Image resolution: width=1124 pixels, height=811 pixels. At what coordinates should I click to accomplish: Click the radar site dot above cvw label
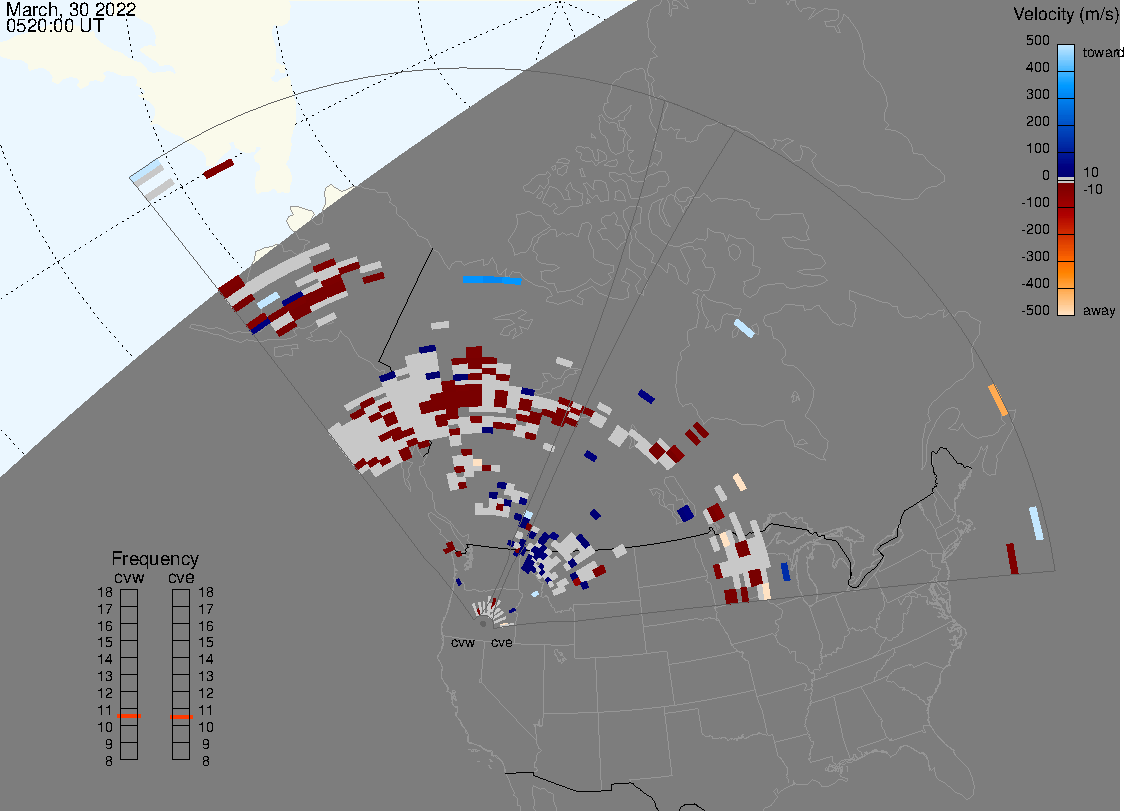(483, 624)
